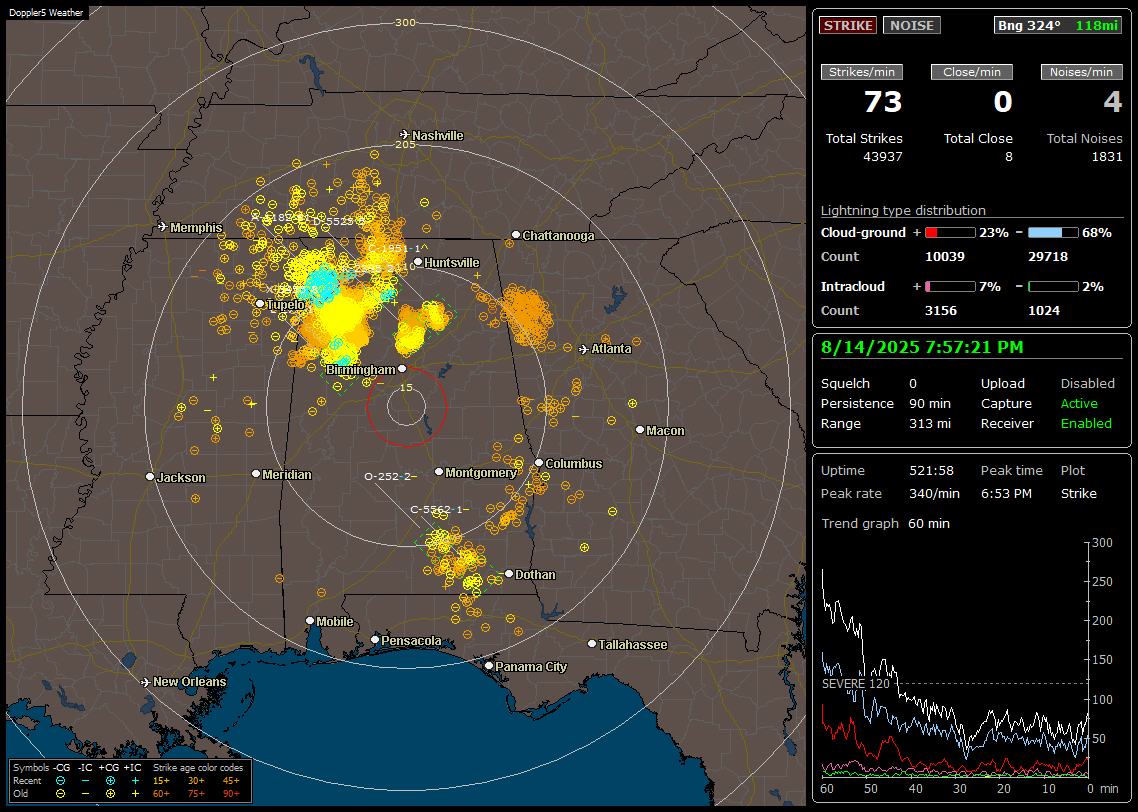
Task: Click the Total Strikes count 43937
Action: point(883,157)
